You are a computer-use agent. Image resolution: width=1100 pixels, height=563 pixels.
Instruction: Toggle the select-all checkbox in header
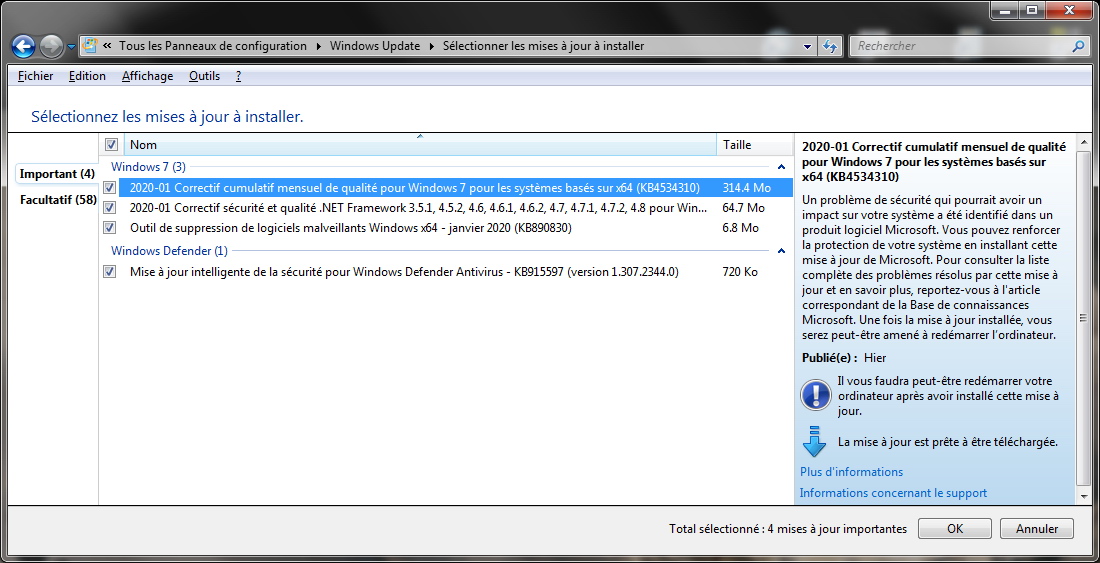(x=111, y=145)
